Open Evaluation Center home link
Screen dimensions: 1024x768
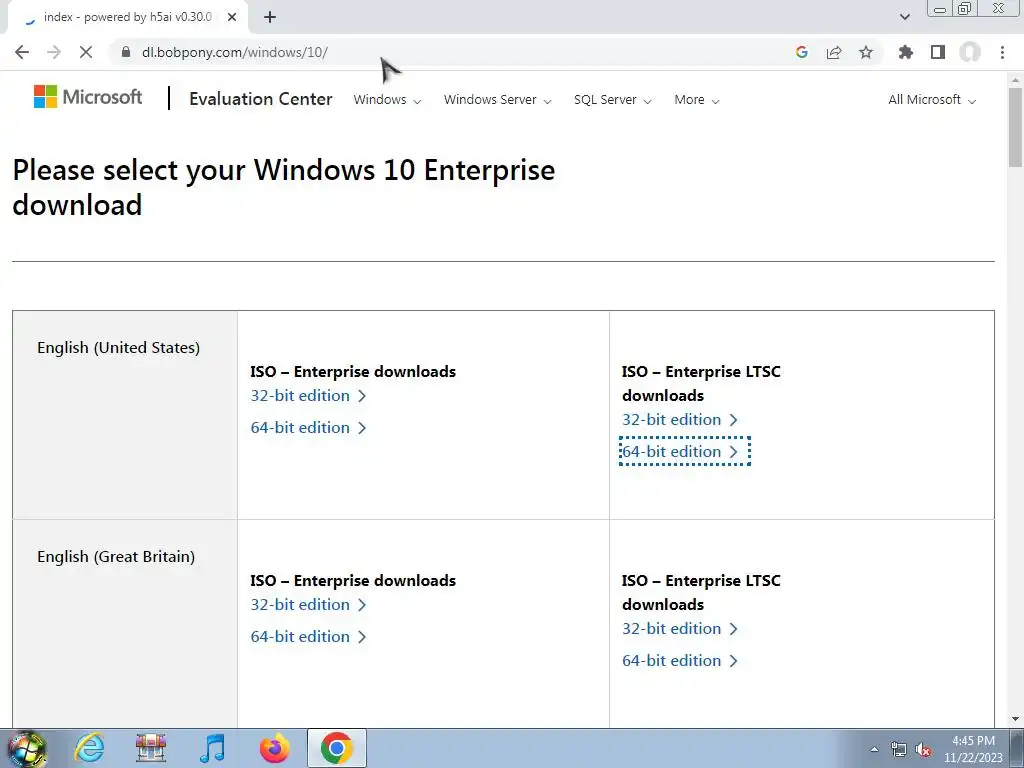coord(261,99)
